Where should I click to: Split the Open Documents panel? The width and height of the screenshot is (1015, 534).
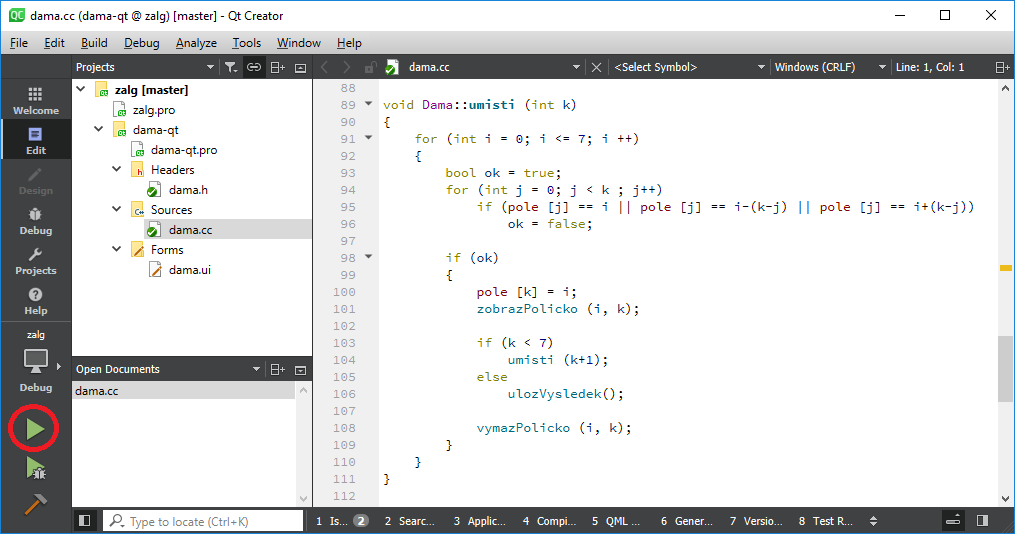[277, 370]
